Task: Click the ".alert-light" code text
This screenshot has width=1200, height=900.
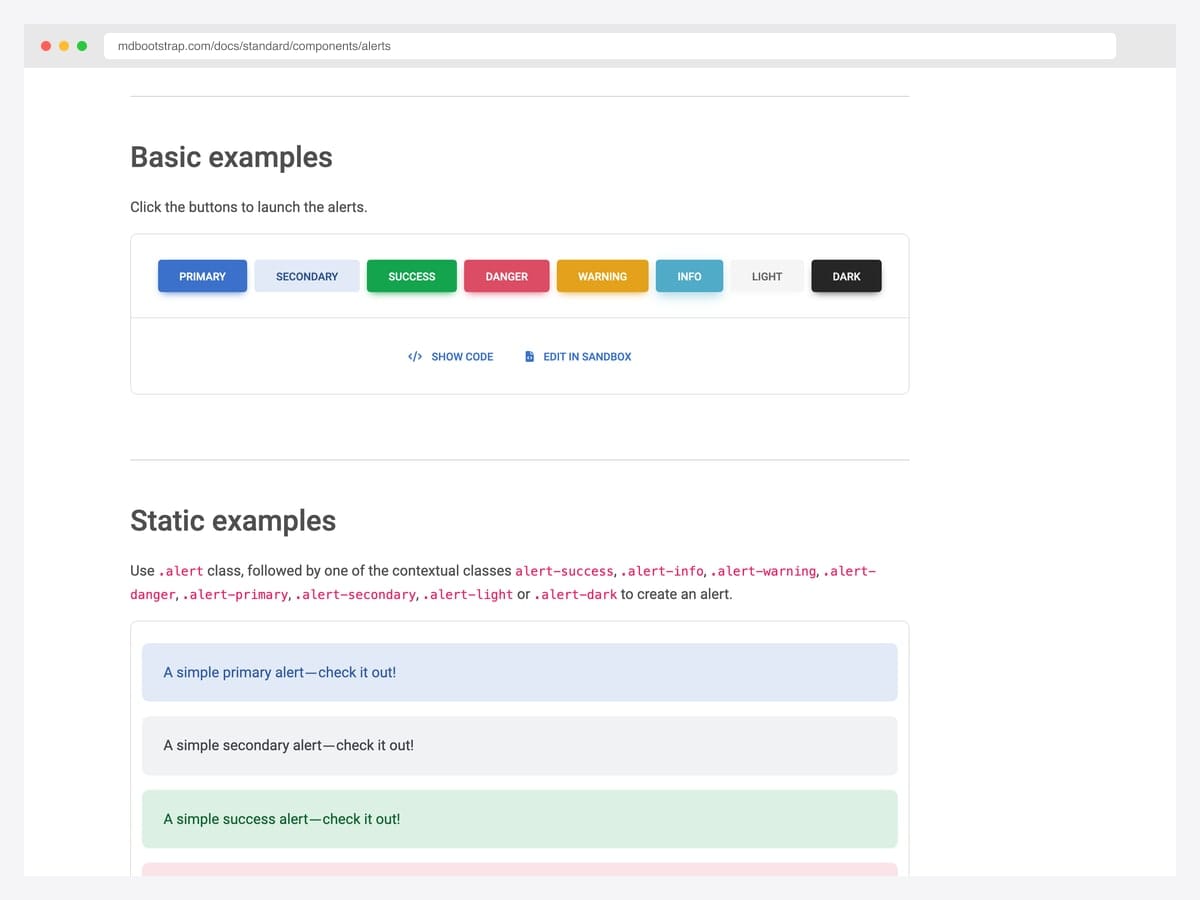Action: (468, 595)
